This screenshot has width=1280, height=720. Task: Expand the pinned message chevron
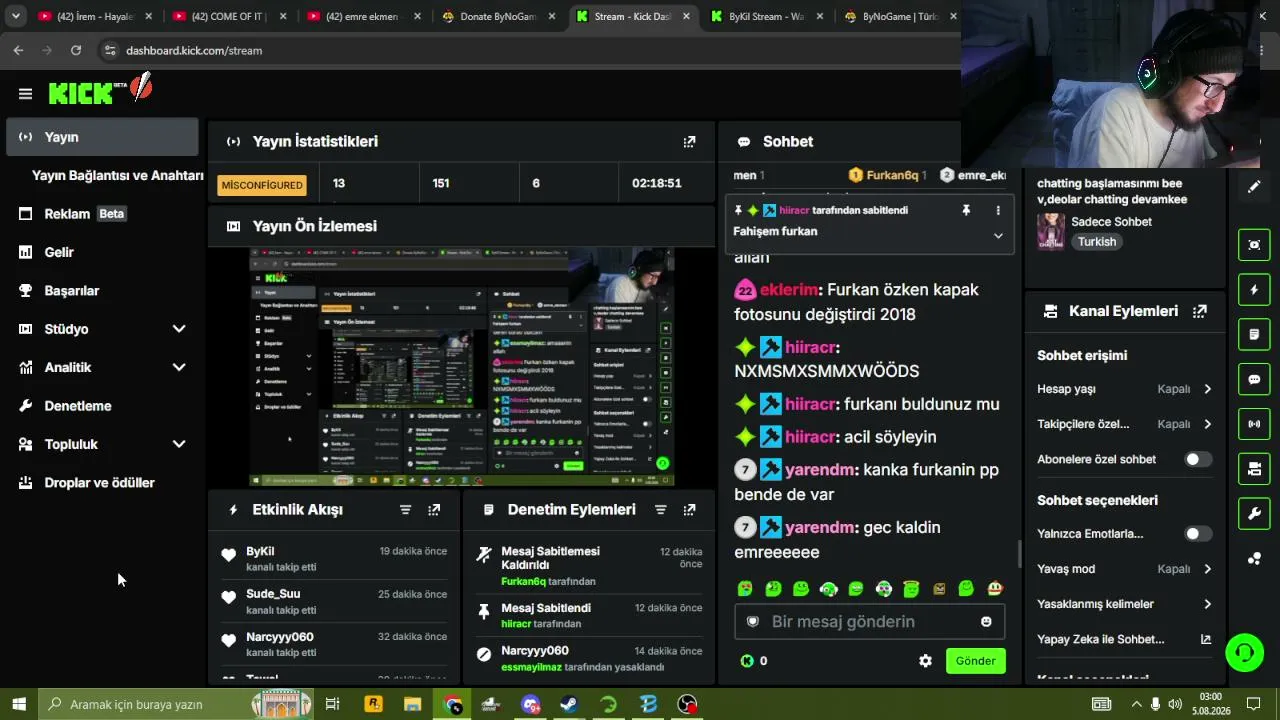coord(997,236)
